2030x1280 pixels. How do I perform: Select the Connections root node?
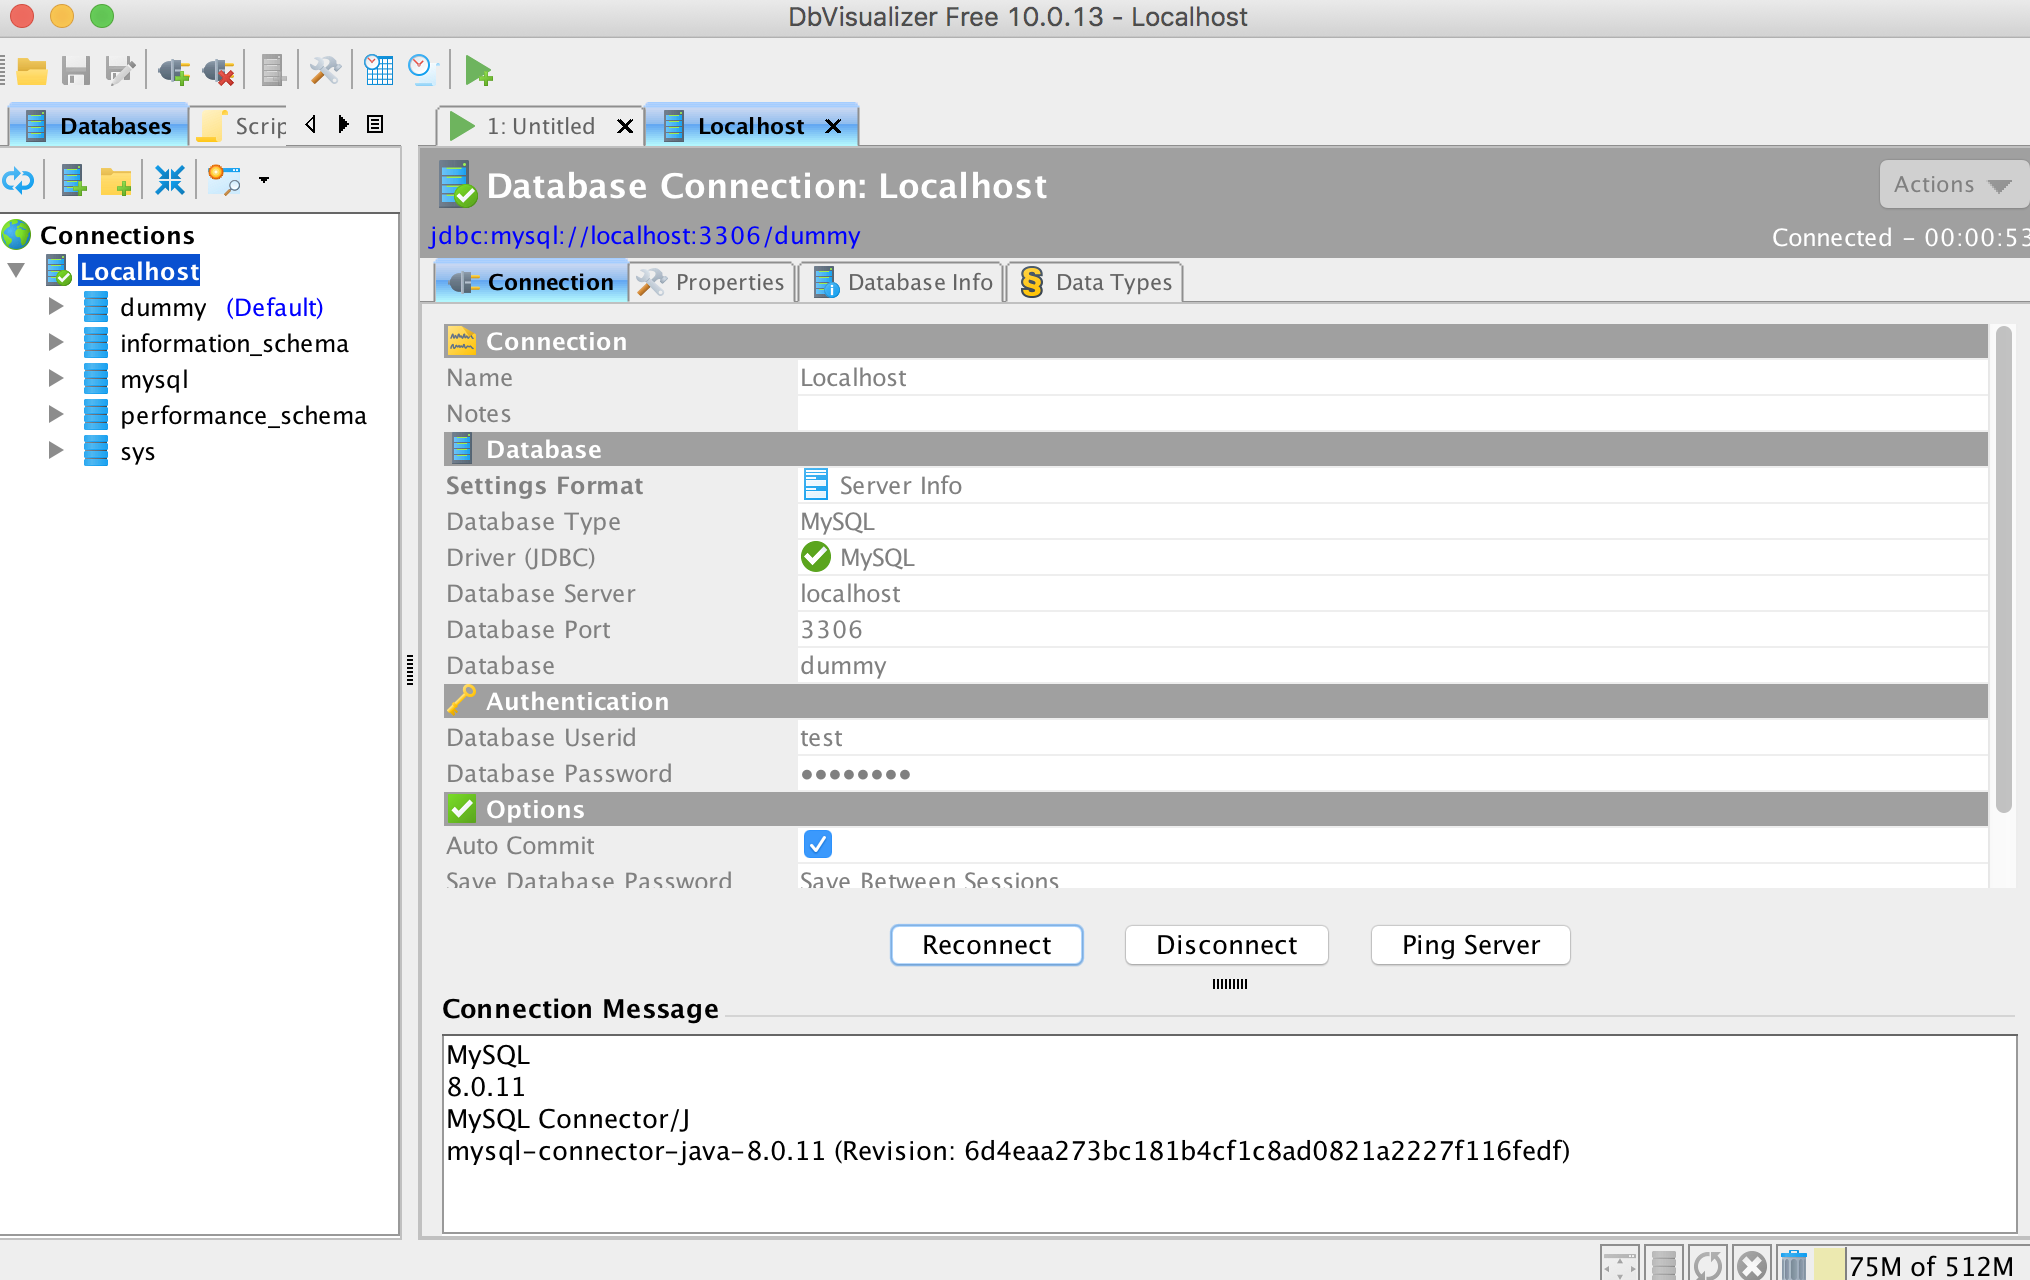pos(117,235)
